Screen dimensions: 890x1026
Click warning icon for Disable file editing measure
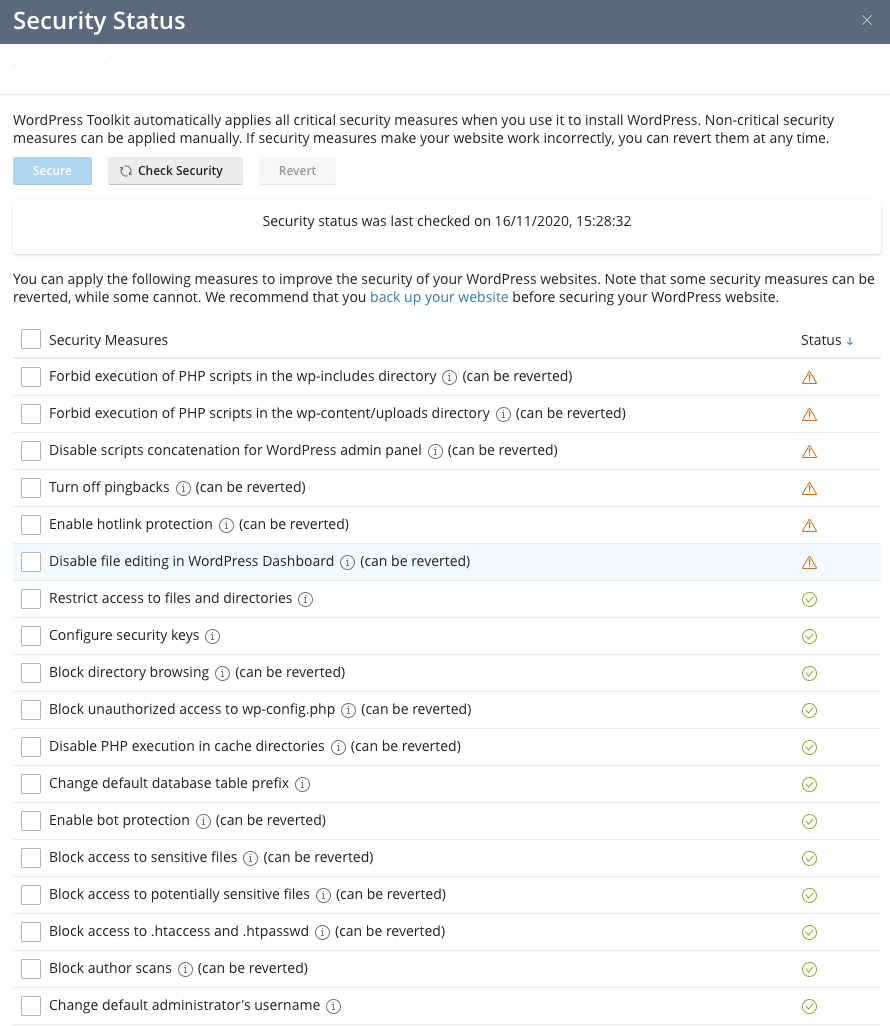coord(809,561)
